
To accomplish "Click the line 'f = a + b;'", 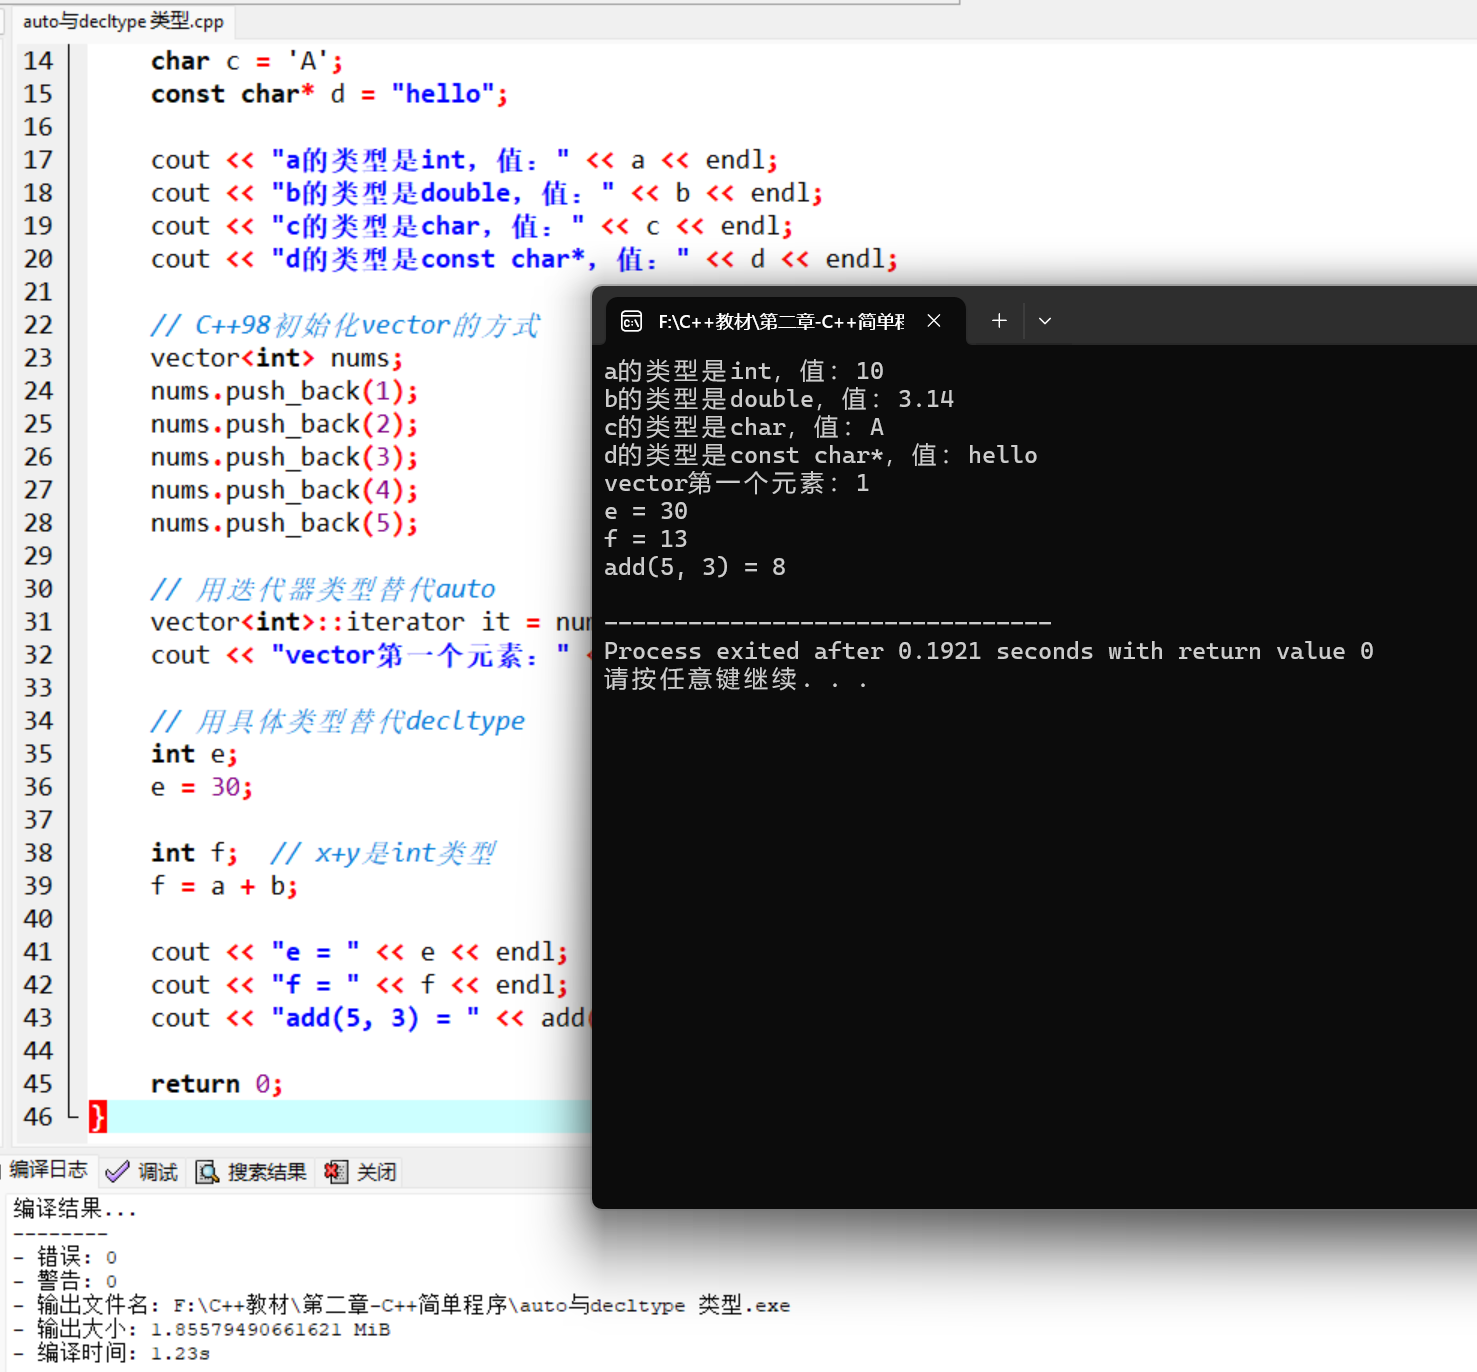I will pos(225,886).
